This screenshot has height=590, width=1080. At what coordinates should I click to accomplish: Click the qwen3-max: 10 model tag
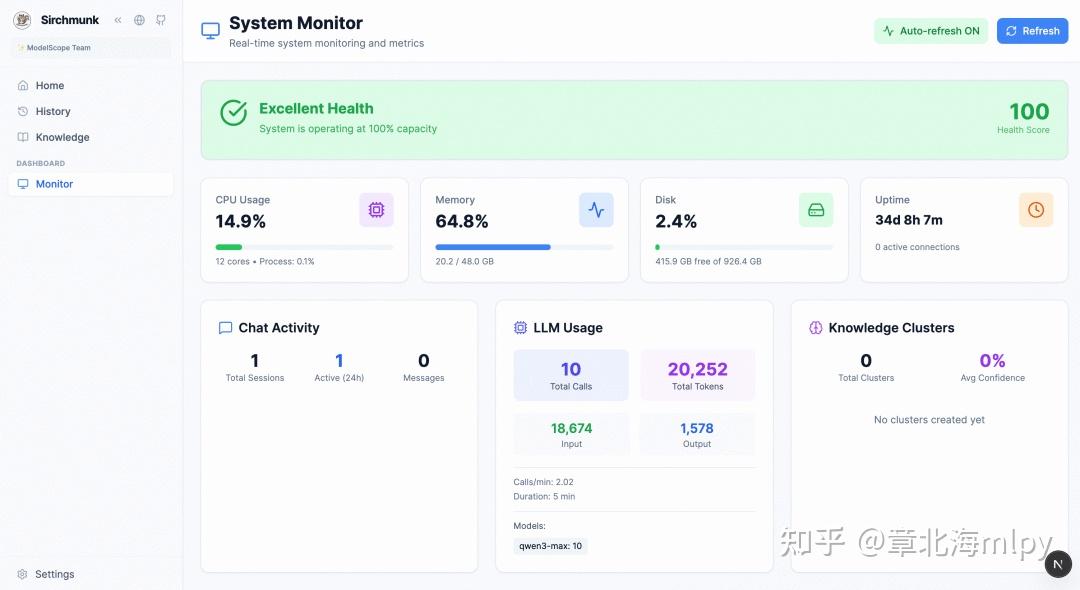[x=550, y=546]
